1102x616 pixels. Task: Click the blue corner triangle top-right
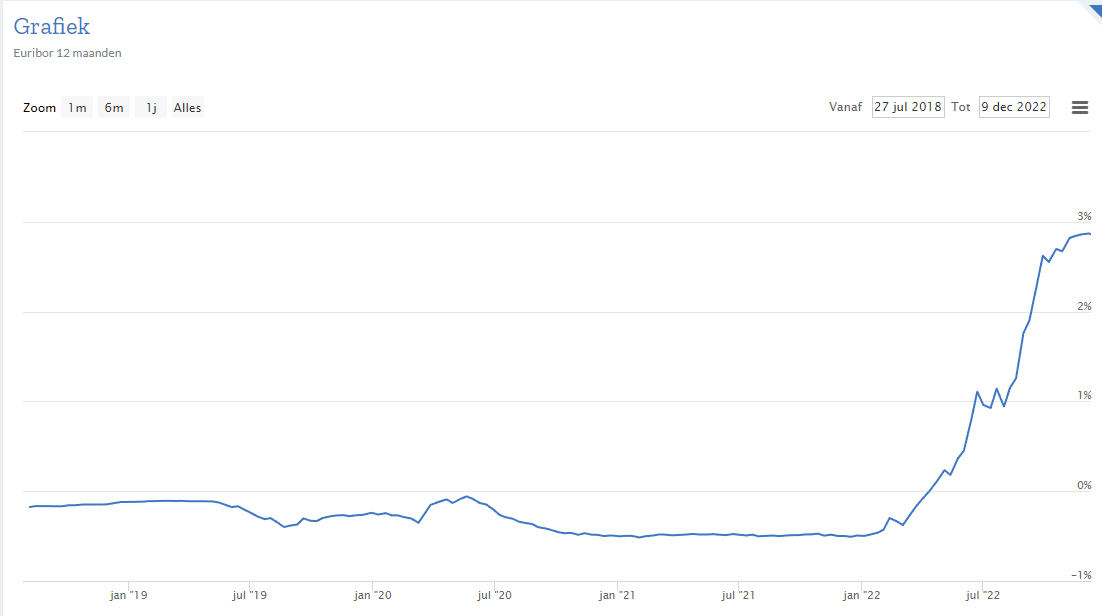point(1093,8)
